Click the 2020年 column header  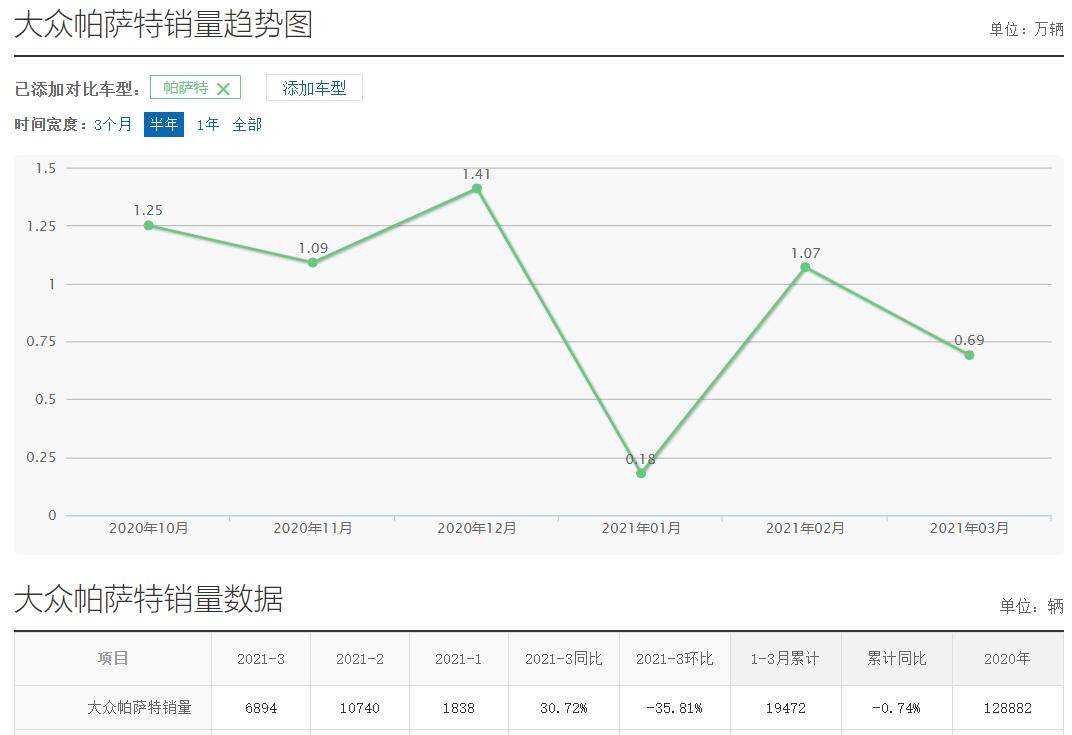(x=1007, y=658)
